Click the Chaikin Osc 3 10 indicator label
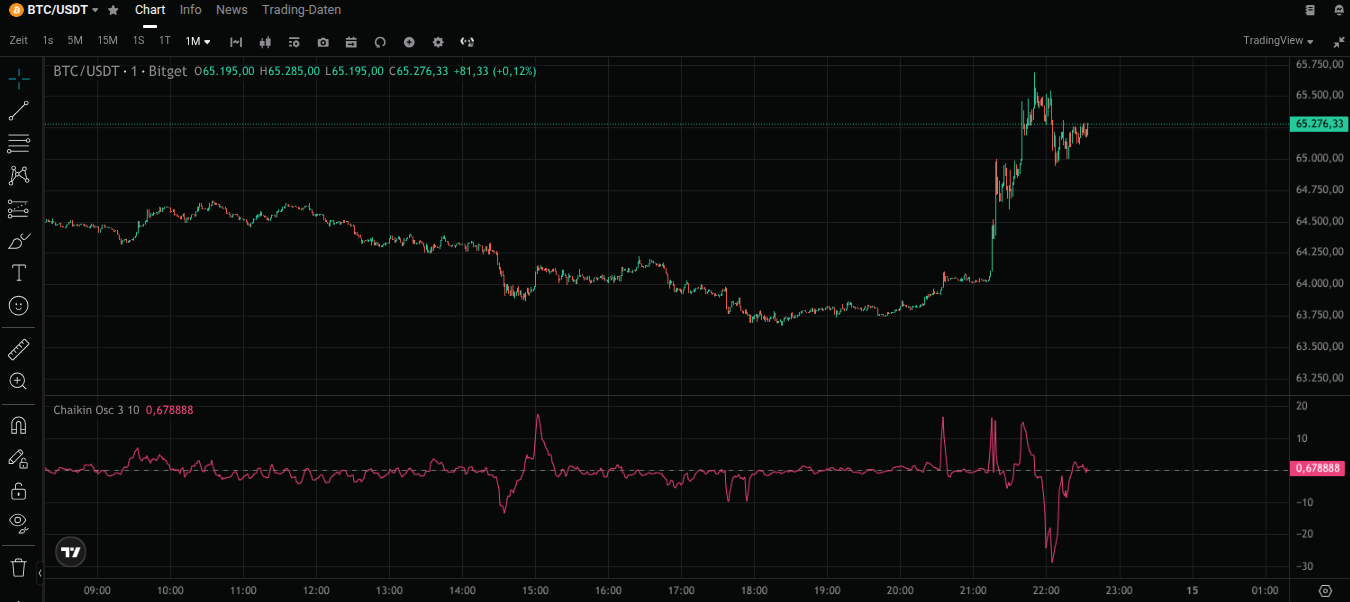This screenshot has height=602, width=1350. tap(96, 410)
